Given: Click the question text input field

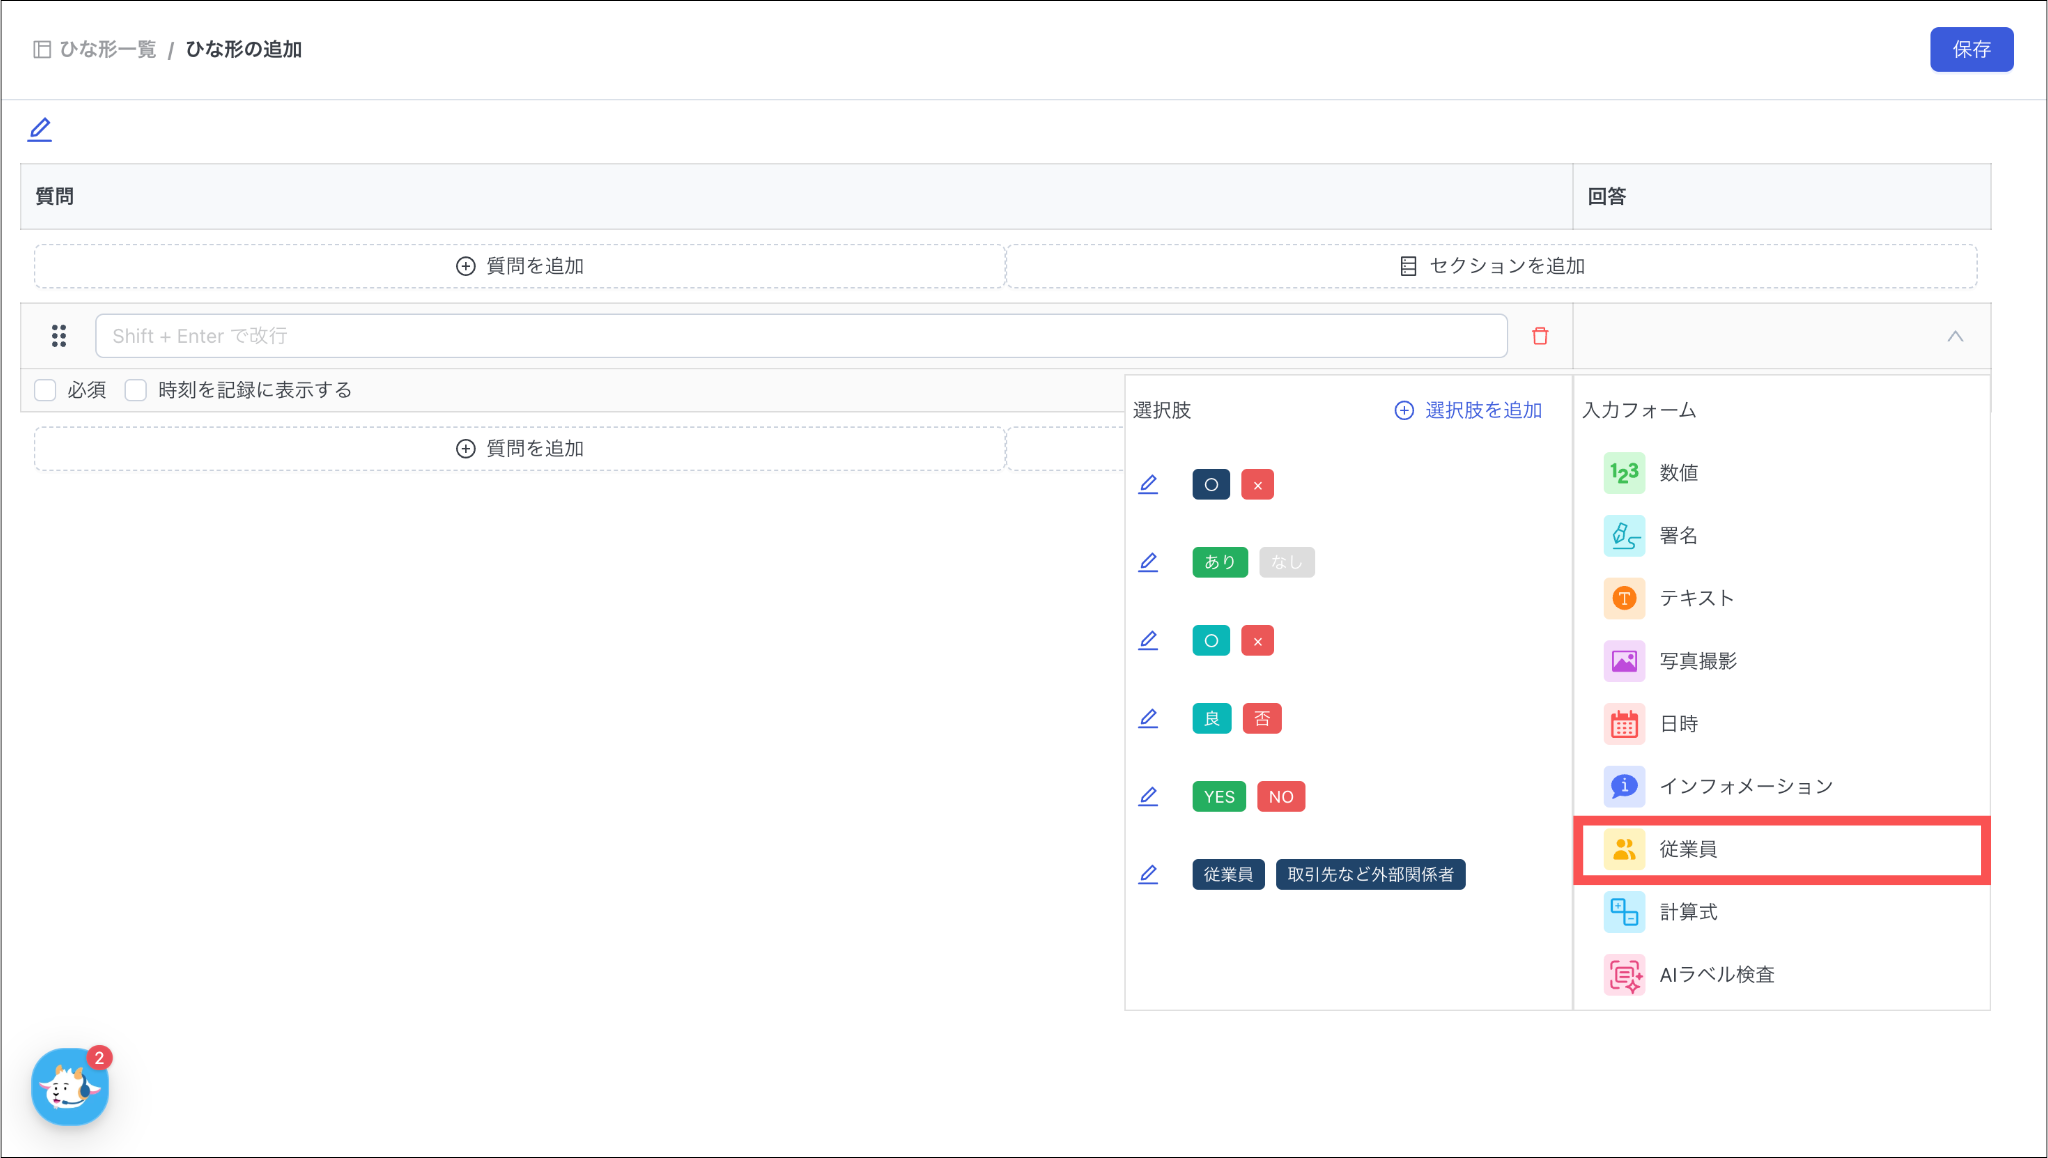Looking at the screenshot, I should pos(800,336).
